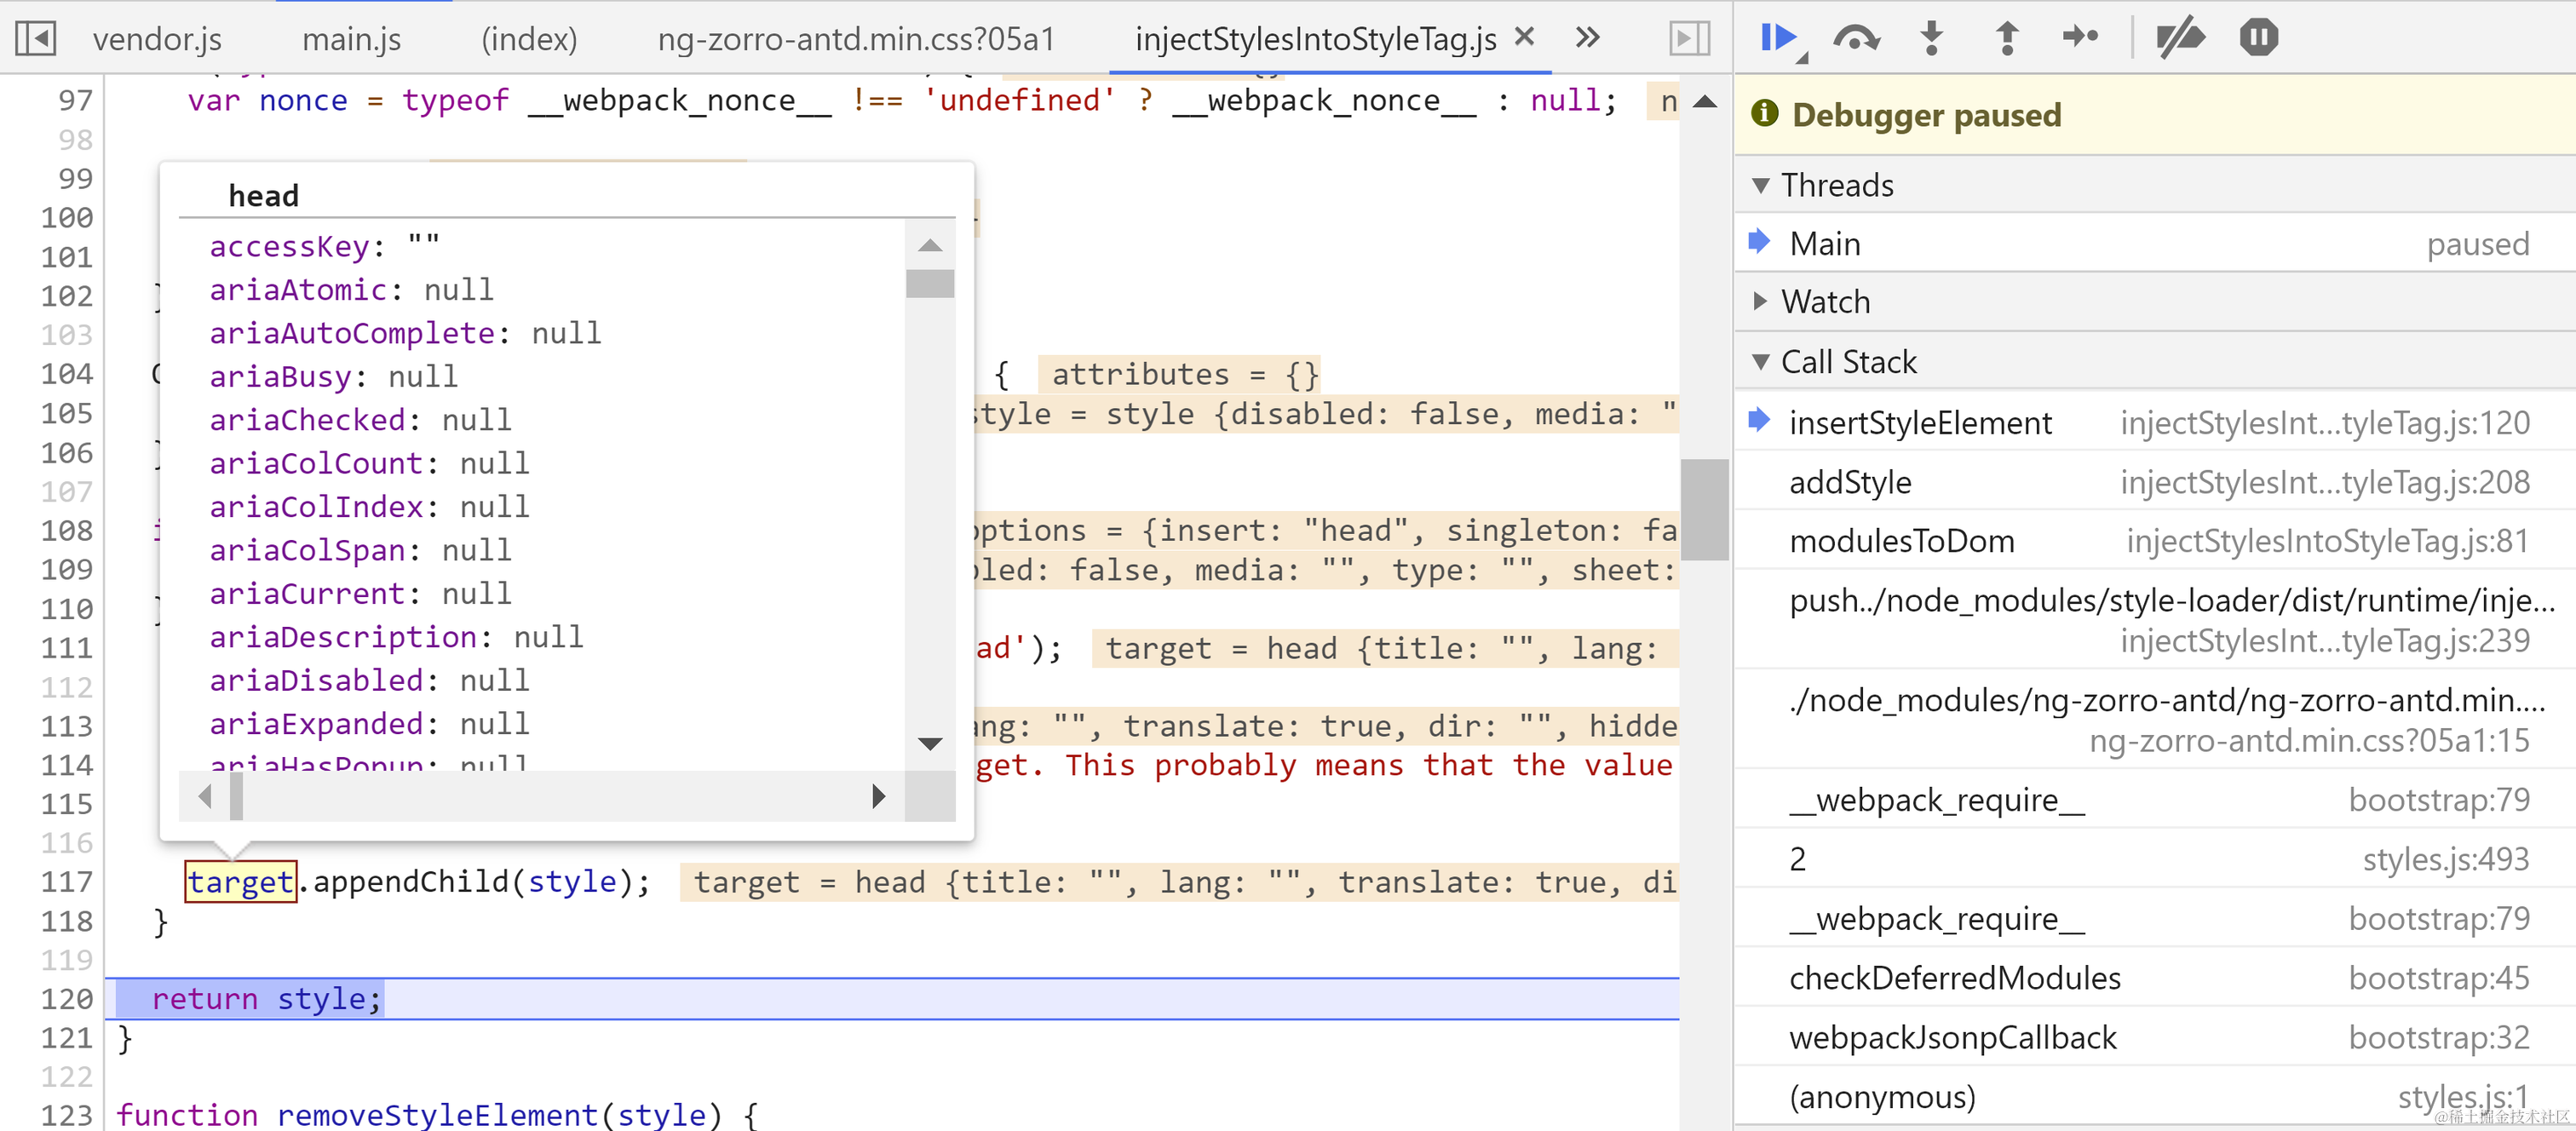The width and height of the screenshot is (2576, 1131).
Task: Hide the debugger sidebar
Action: click(x=1689, y=38)
